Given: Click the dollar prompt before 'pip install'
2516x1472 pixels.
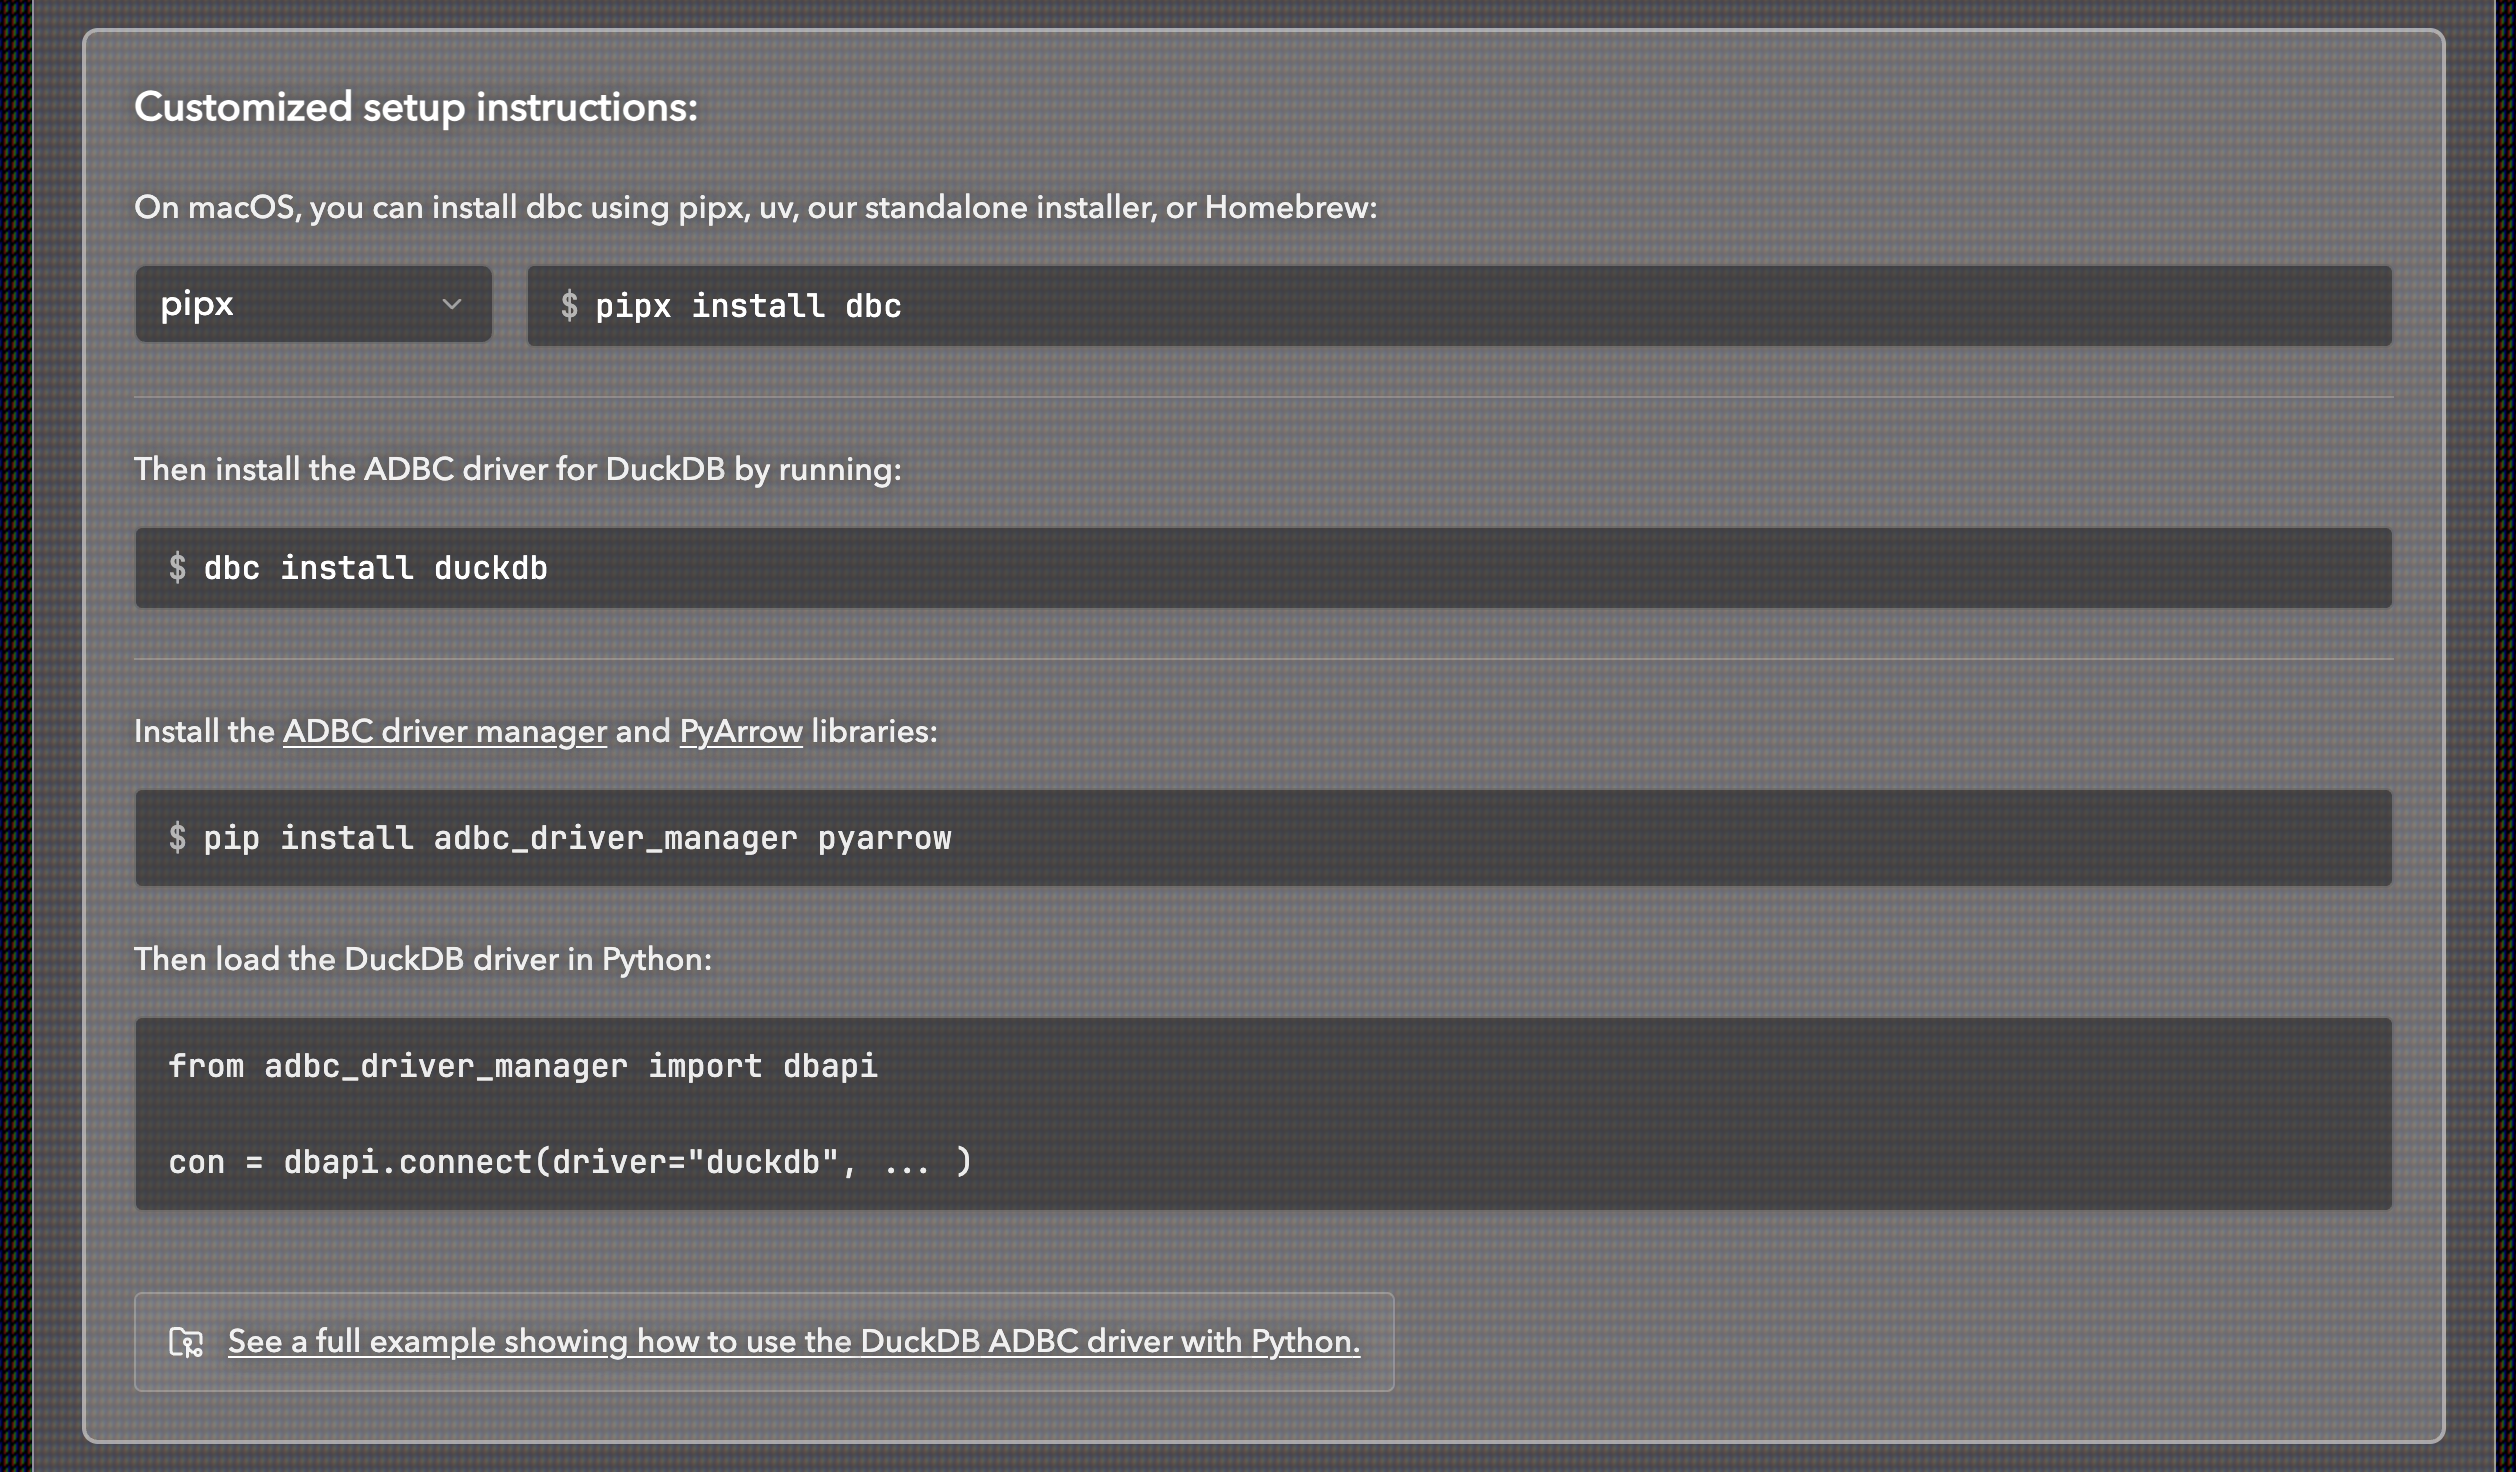Looking at the screenshot, I should point(177,838).
